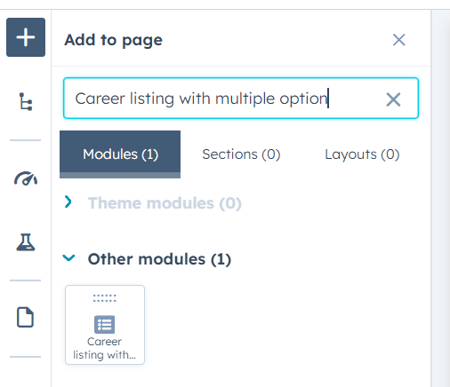Expand Theme modules chevron arrow
The height and width of the screenshot is (387, 450).
pos(68,202)
